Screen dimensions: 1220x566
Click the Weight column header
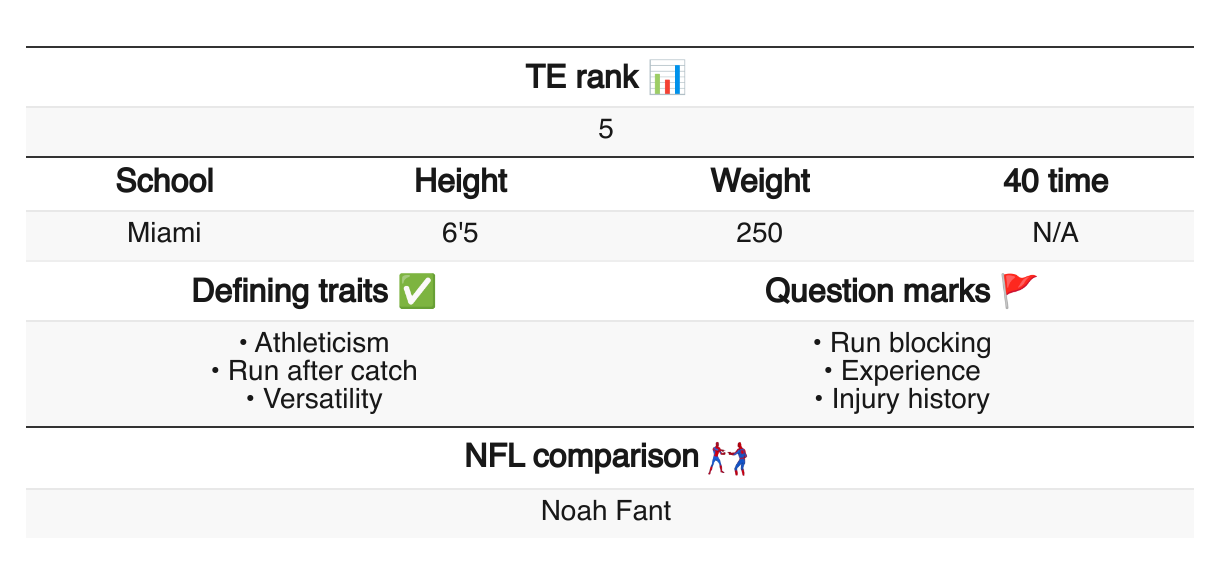(x=760, y=182)
